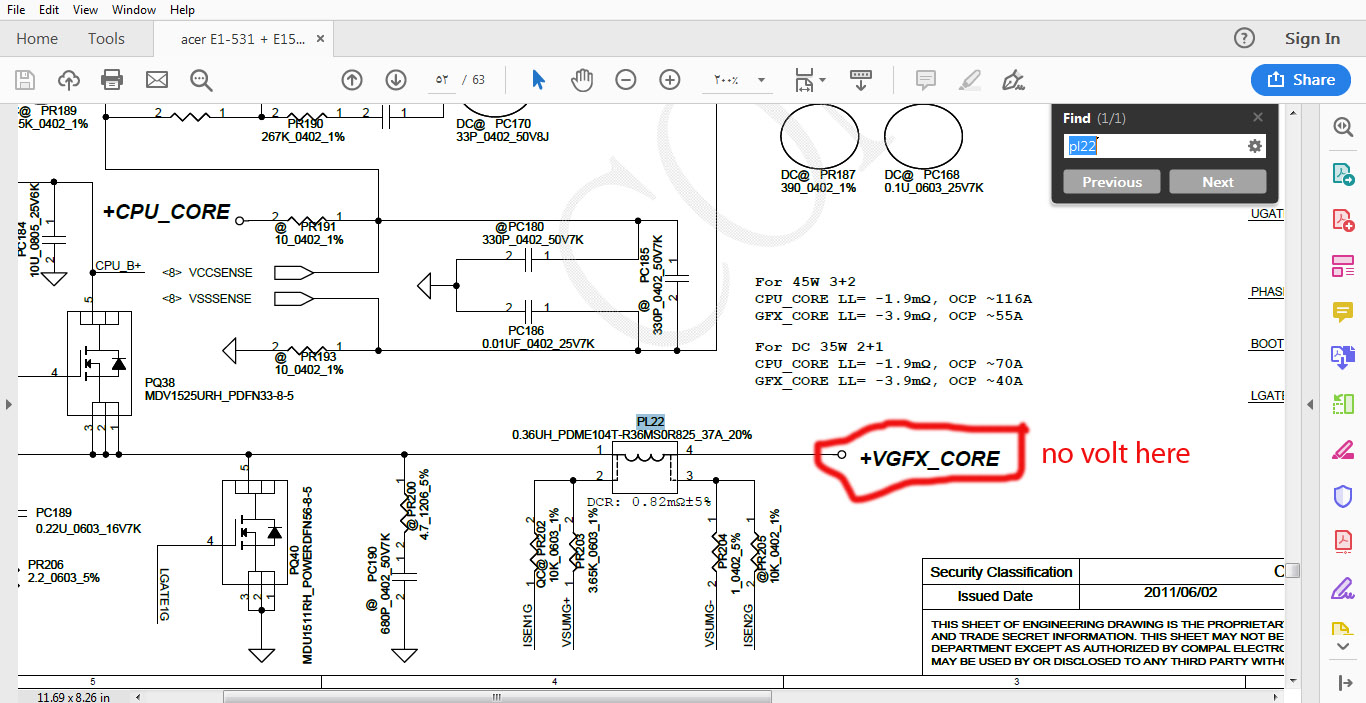Select the Hand pan tool
Screen dimensions: 1366x703
tap(582, 80)
